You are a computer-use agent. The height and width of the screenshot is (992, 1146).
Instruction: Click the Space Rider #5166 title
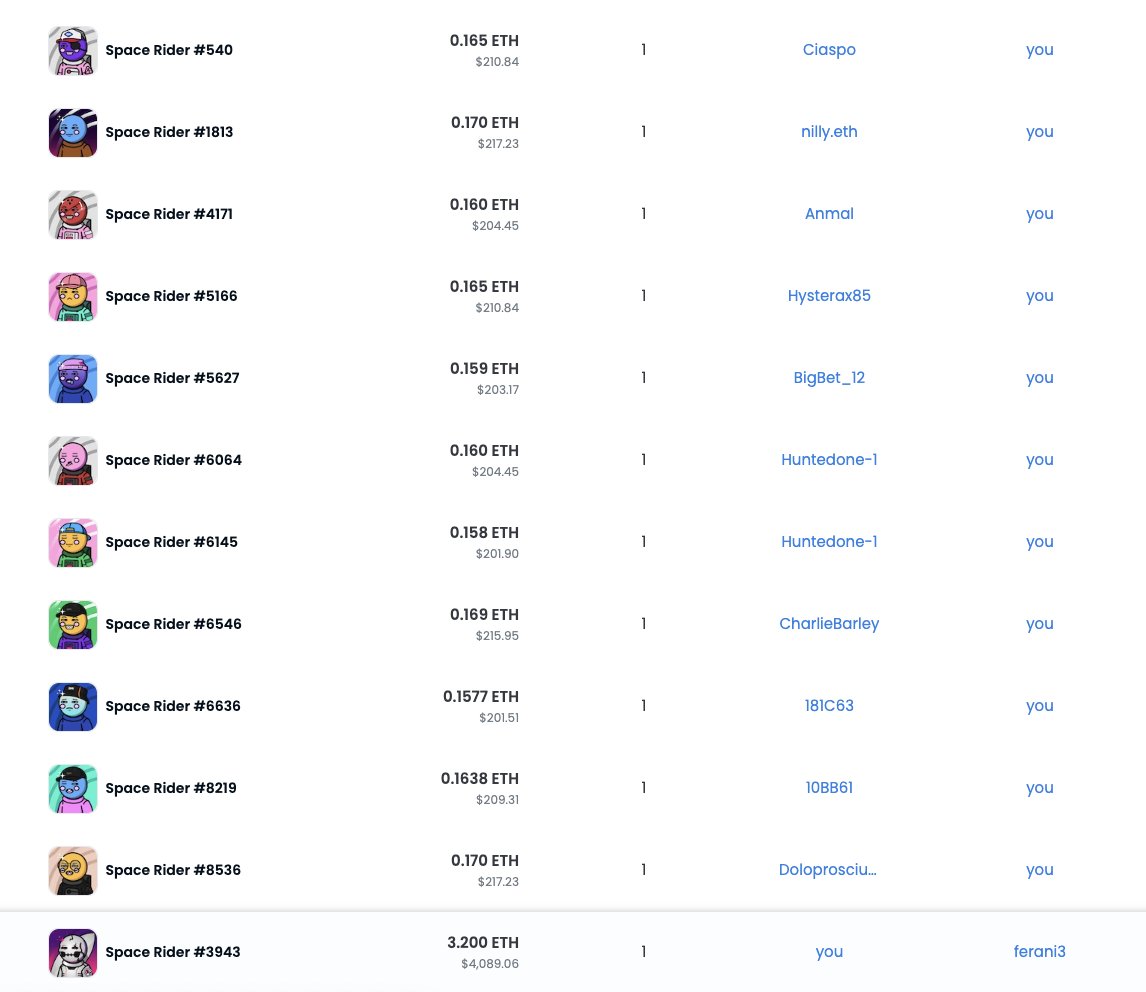pyautogui.click(x=171, y=296)
